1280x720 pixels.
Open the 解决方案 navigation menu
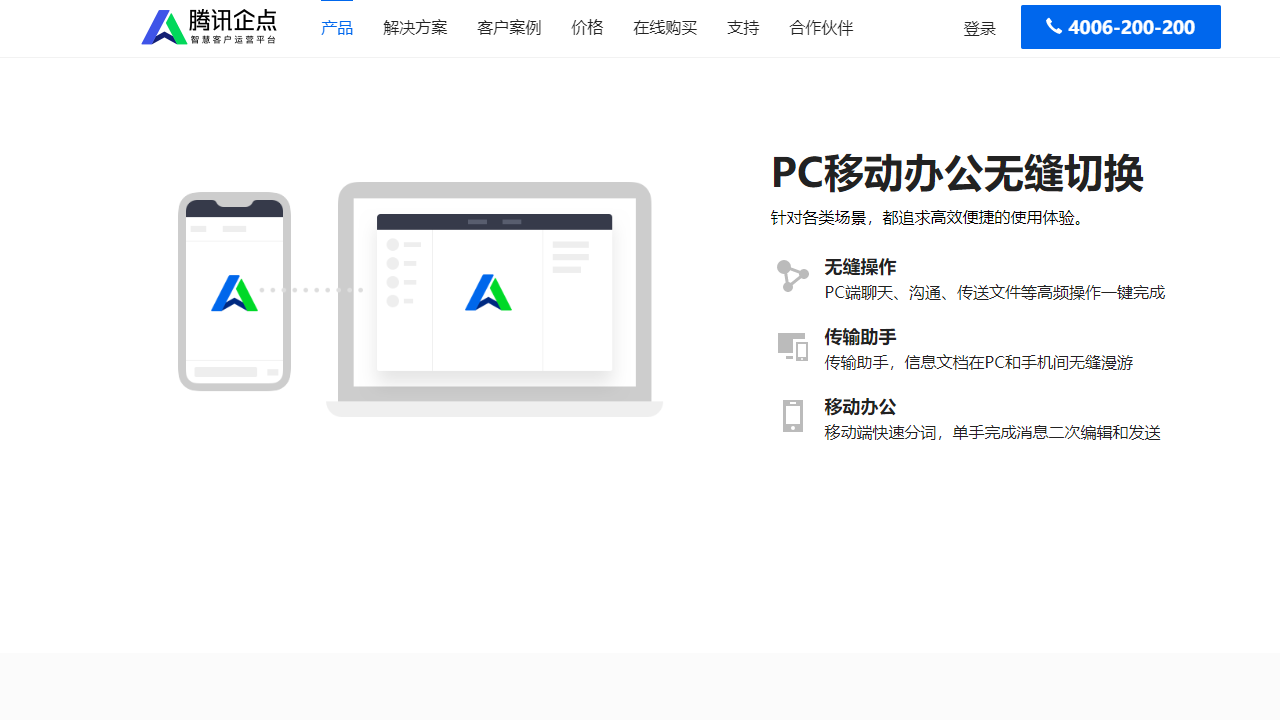tap(415, 28)
